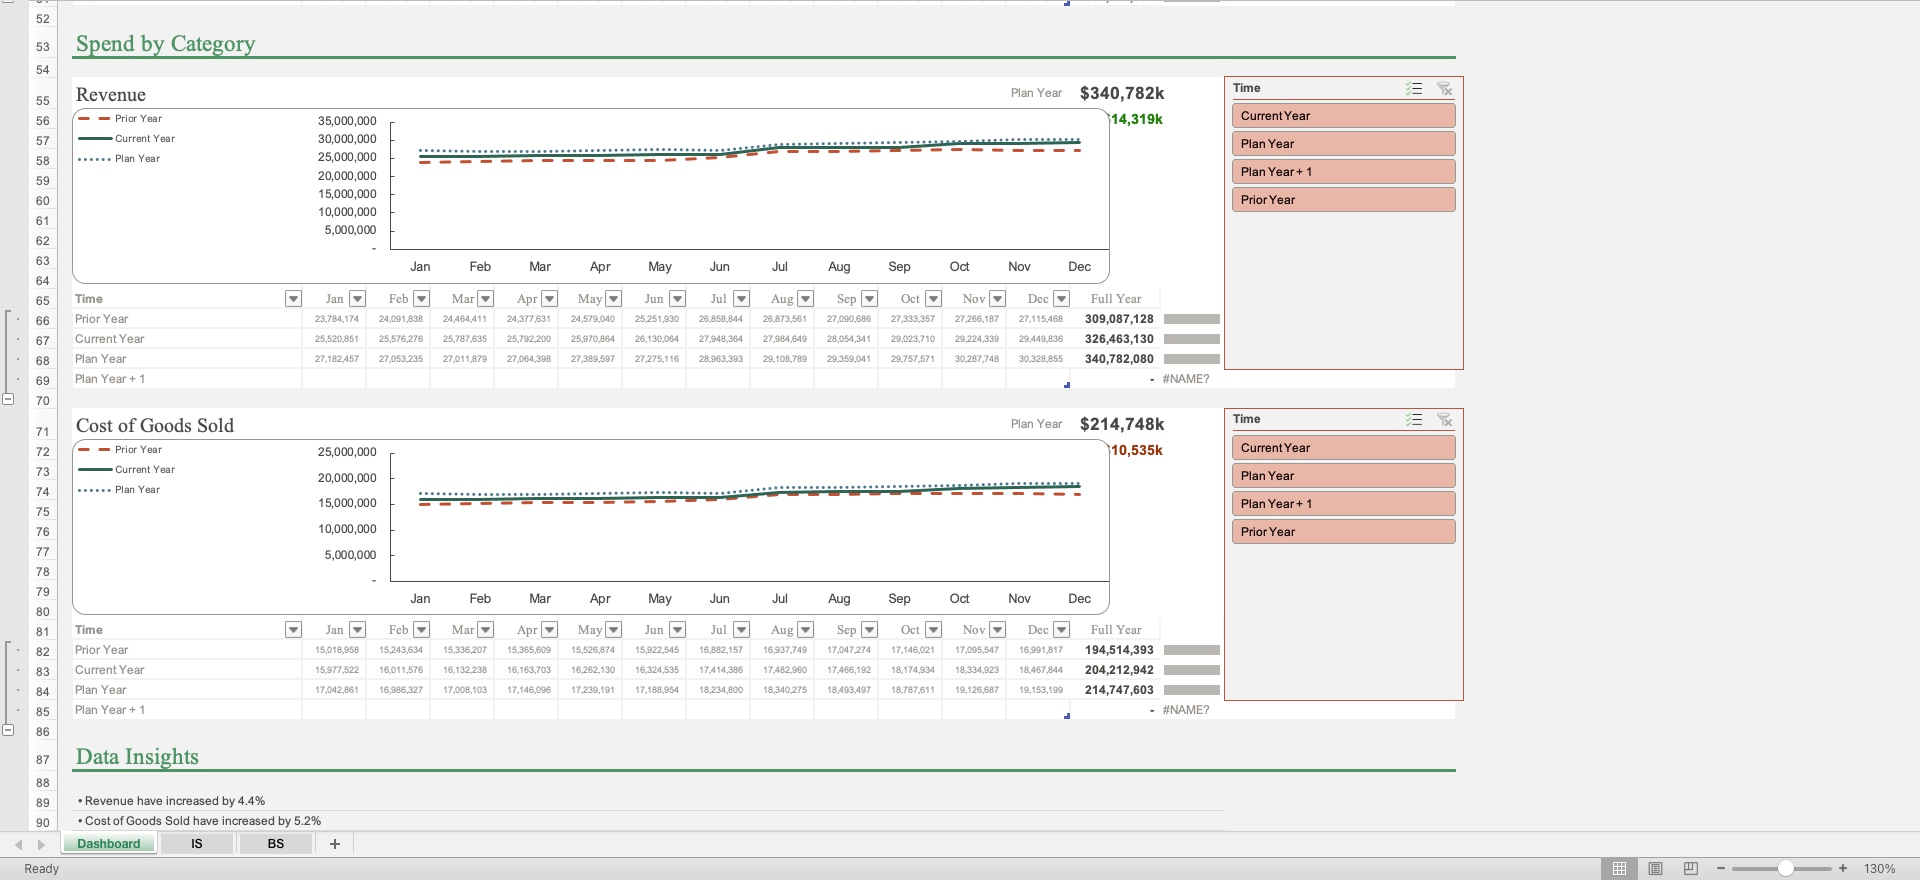Screen dimensions: 1920x880
Task: Switch to Page Layout view
Action: click(1655, 869)
